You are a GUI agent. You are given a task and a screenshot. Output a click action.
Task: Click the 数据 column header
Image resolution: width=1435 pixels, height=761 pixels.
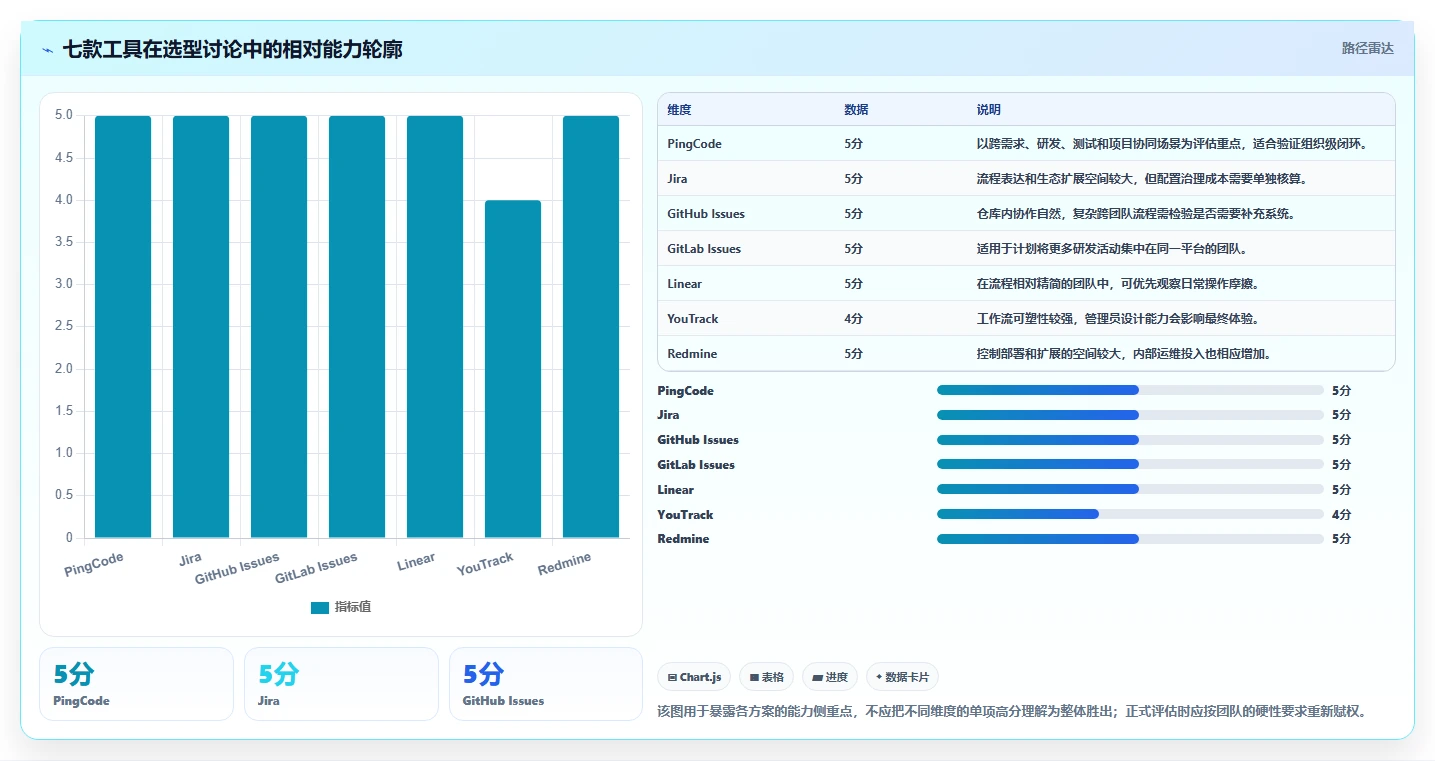click(x=856, y=110)
